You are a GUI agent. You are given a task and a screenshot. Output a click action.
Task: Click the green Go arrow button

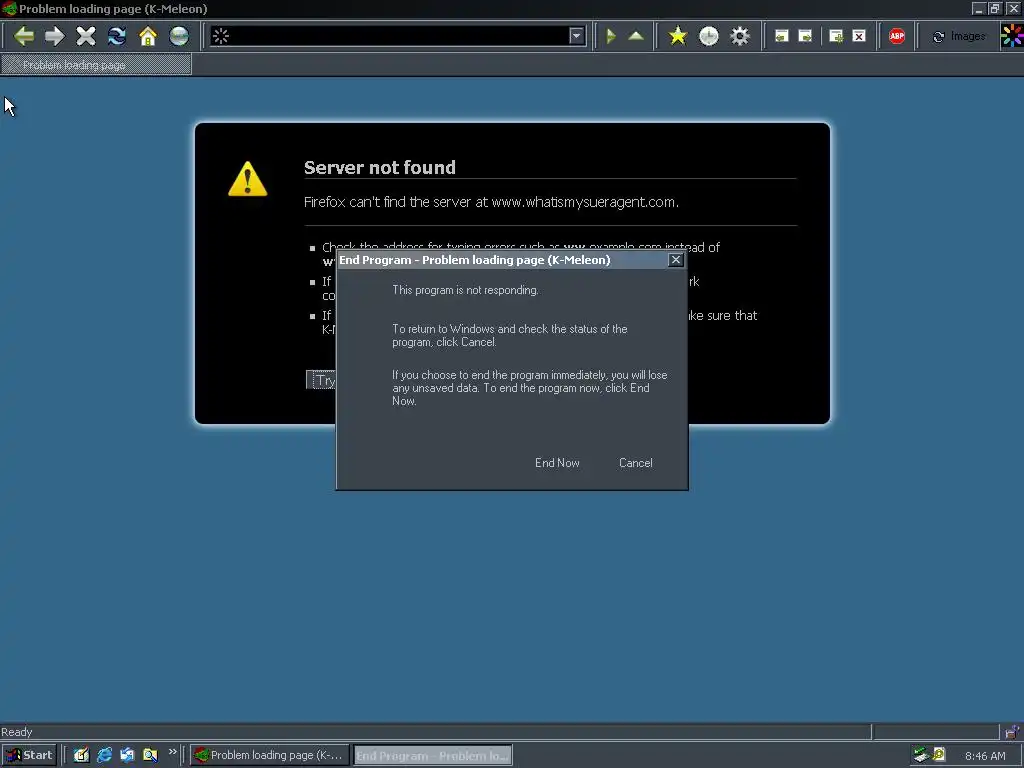coord(611,36)
